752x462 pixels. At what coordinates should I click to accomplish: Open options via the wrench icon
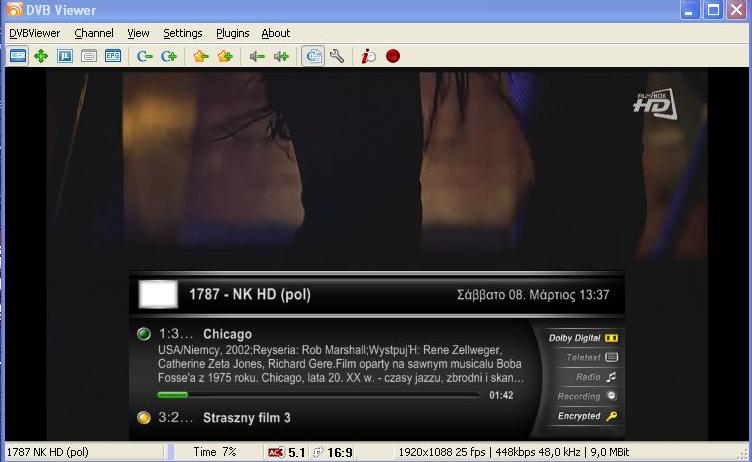click(x=337, y=56)
